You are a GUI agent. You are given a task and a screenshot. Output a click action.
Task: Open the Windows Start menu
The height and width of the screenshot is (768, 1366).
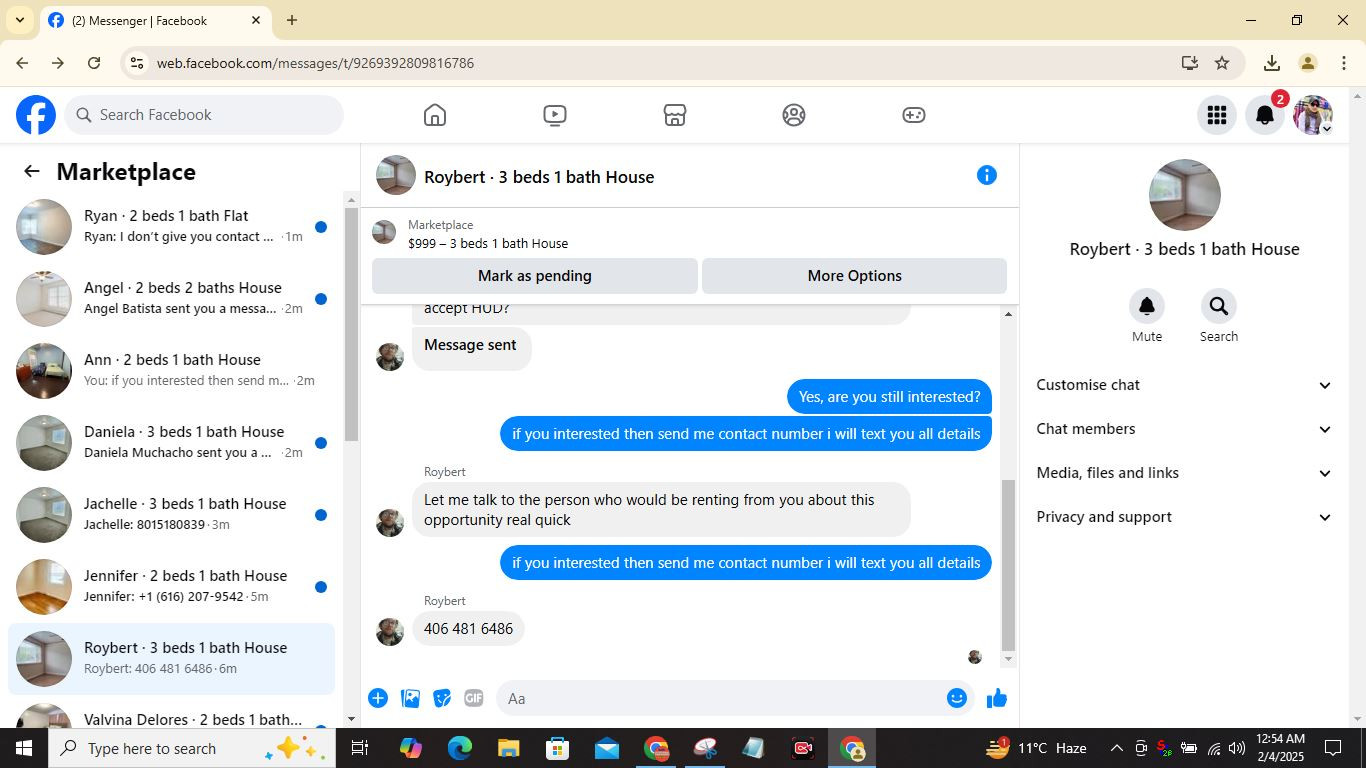tap(24, 748)
